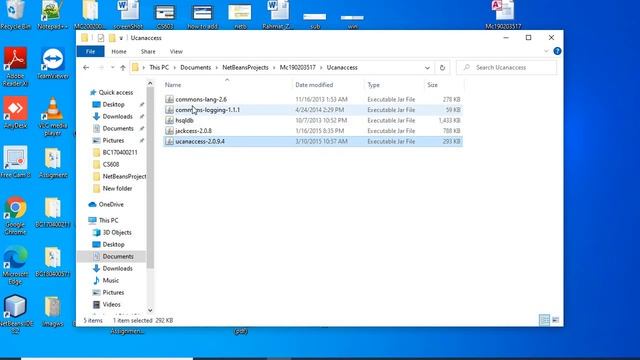Select the commons-lang-2.6 jar file
The width and height of the screenshot is (640, 360).
tap(313, 99)
